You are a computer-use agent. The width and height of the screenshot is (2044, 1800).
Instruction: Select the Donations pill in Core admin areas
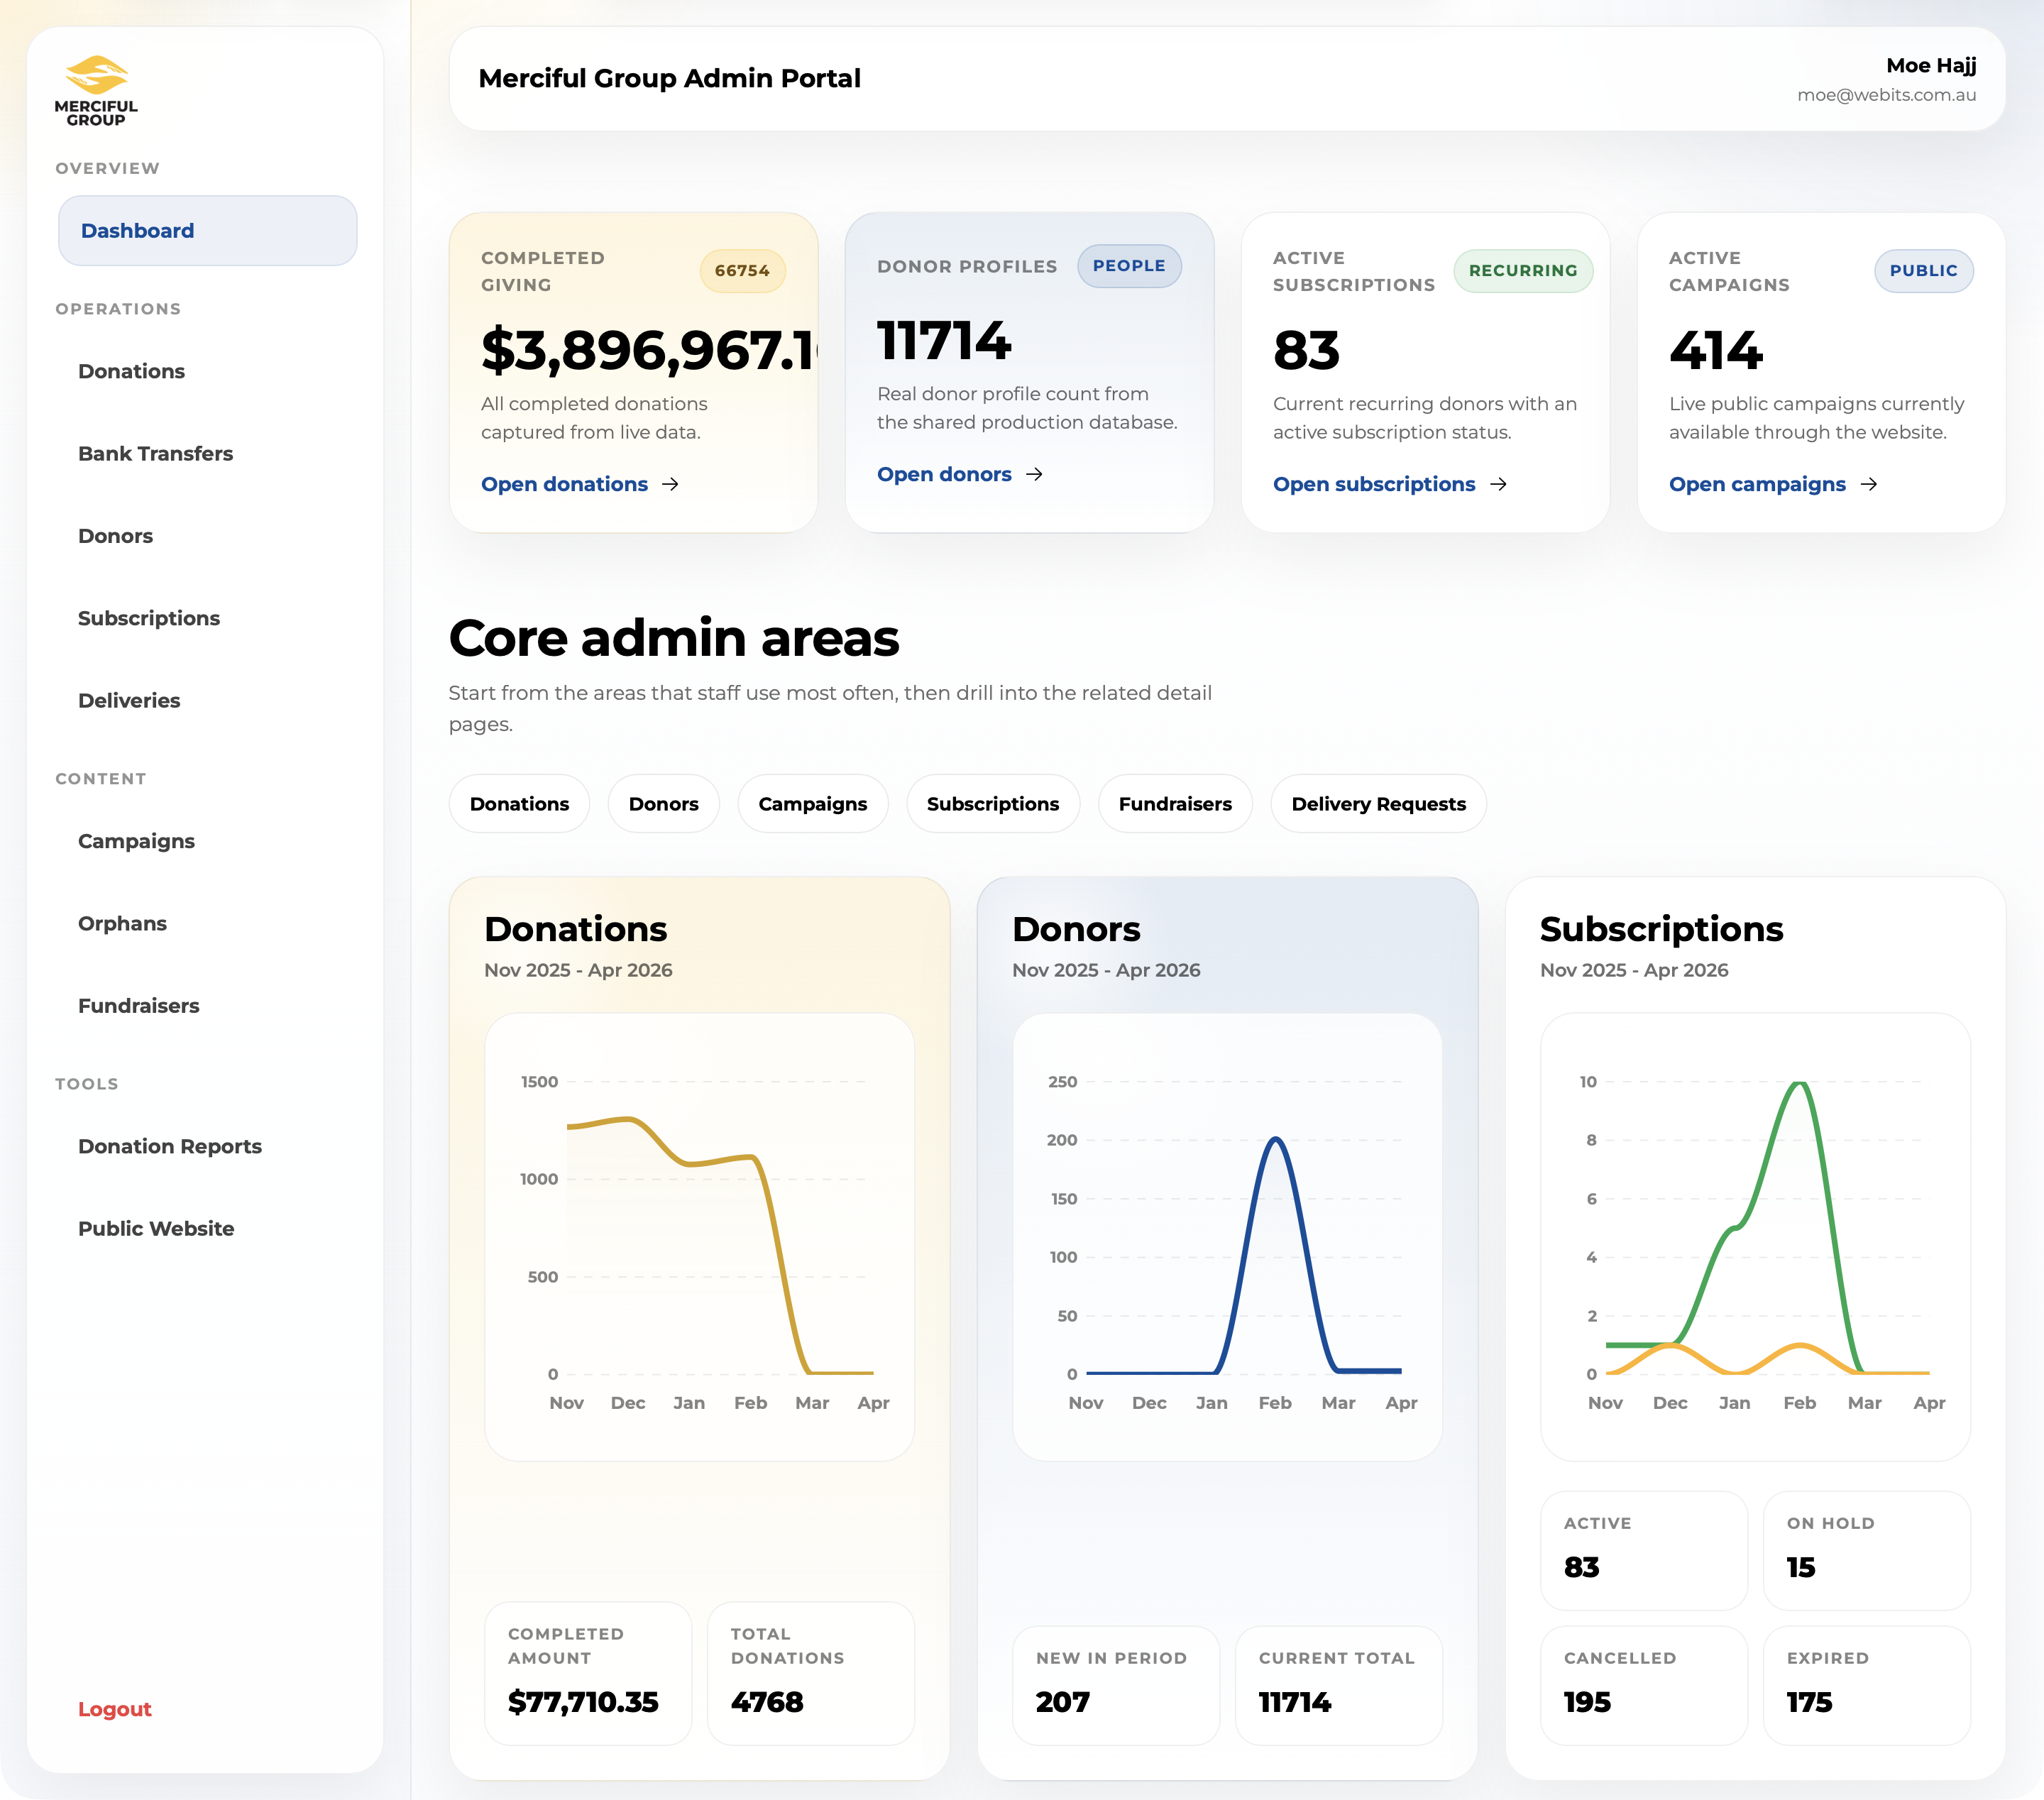[519, 804]
